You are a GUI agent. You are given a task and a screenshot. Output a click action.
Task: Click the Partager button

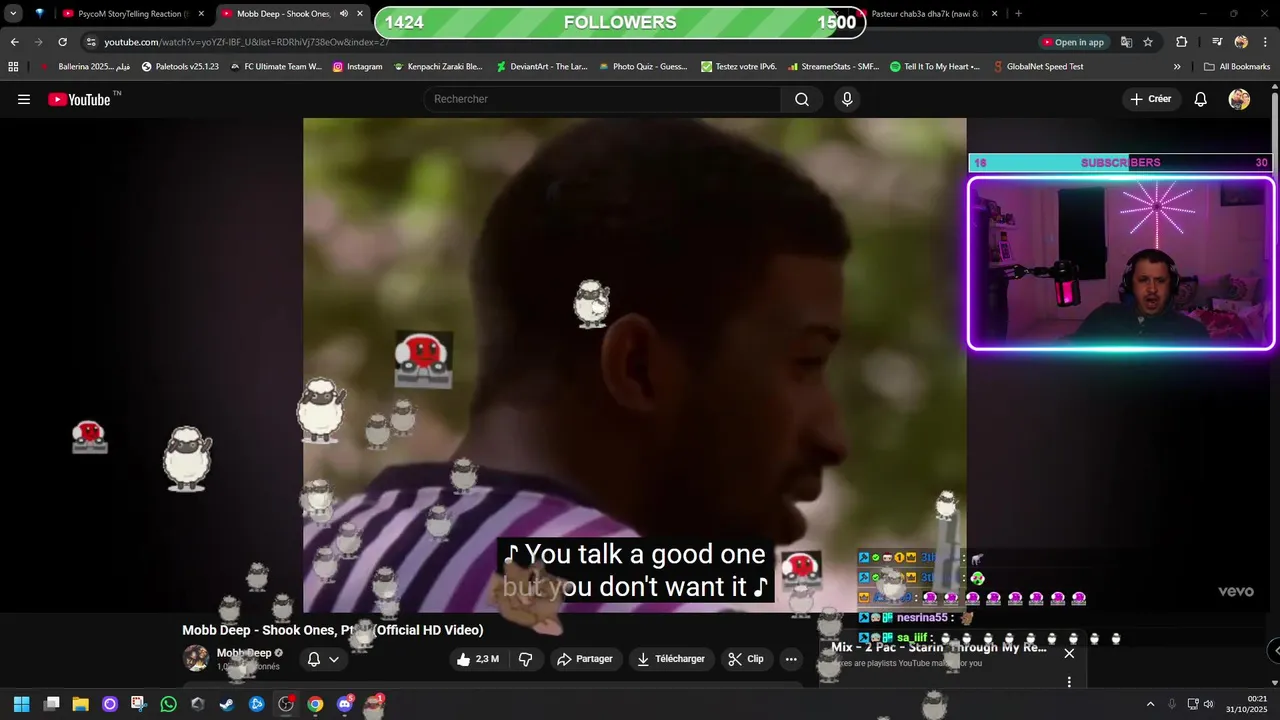tap(585, 659)
